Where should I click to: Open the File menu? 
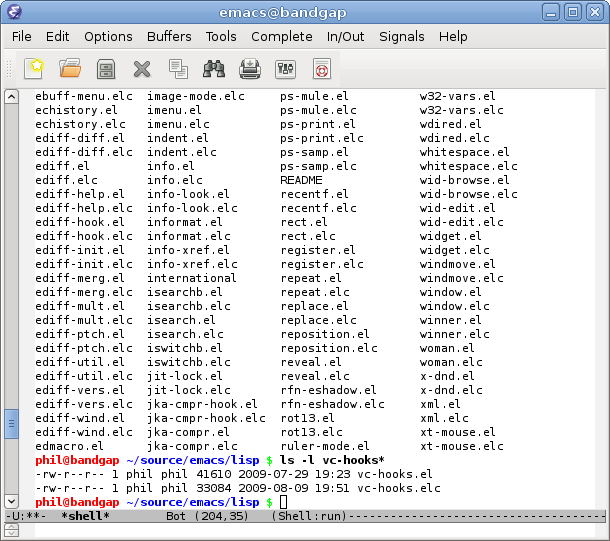tap(21, 37)
